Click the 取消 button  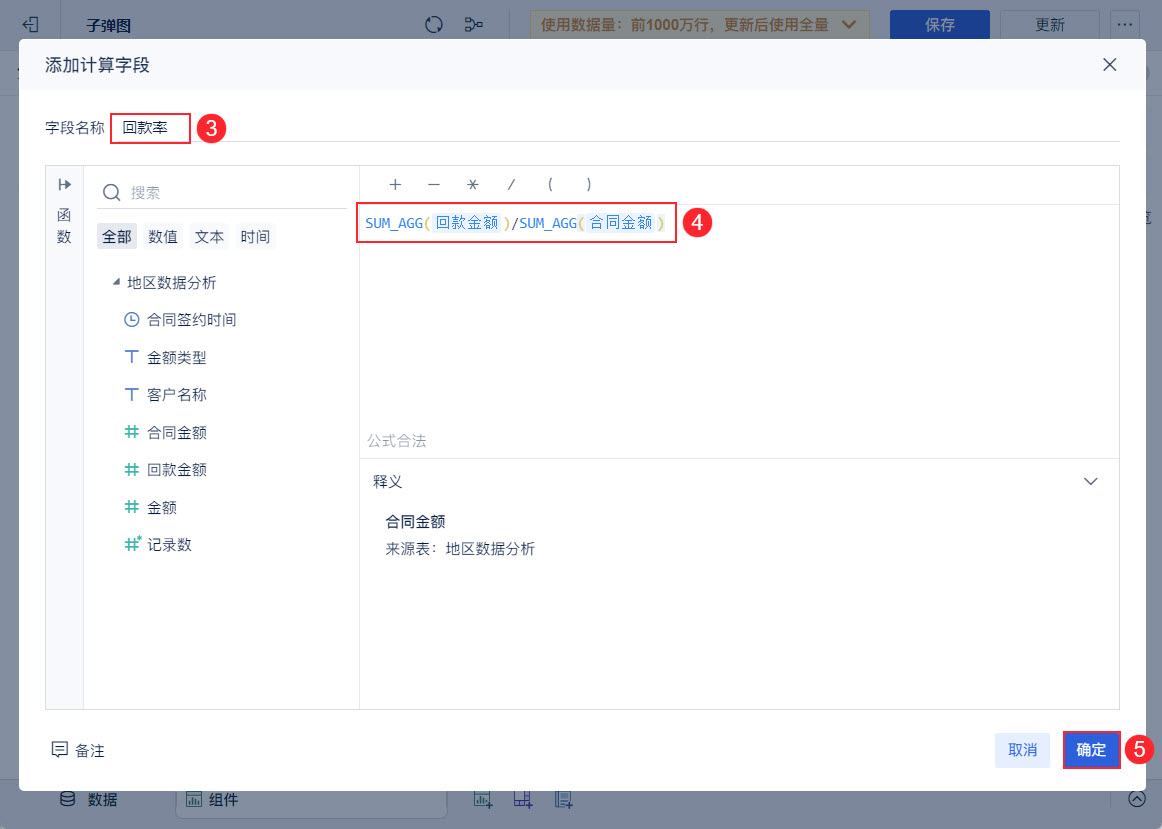(x=1022, y=750)
